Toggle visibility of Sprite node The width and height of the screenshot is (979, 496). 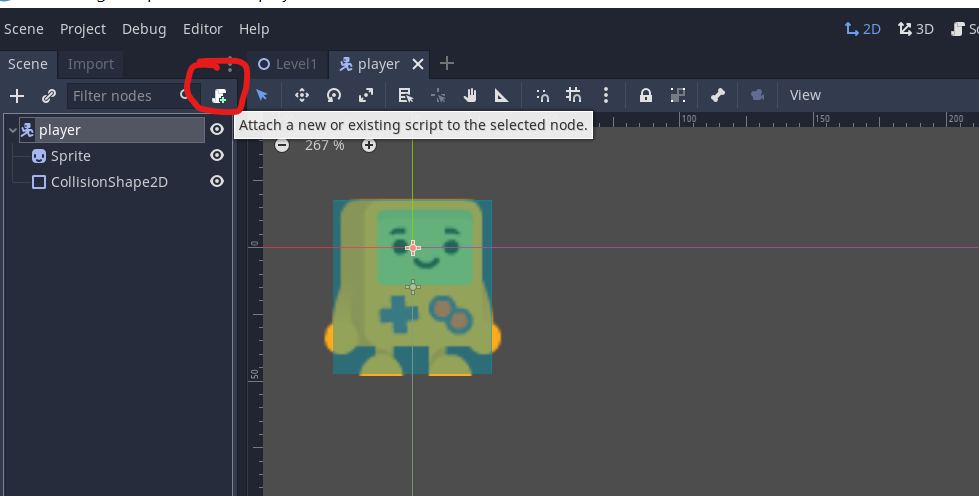[217, 155]
